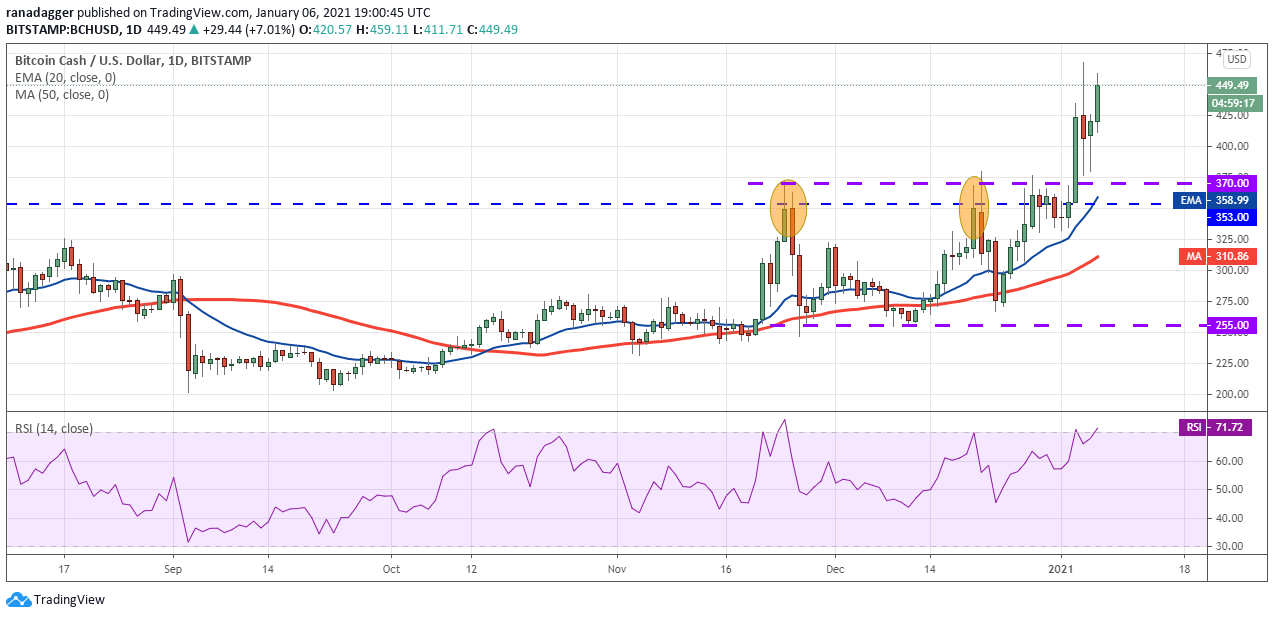The image size is (1274, 618).
Task: Click the first orange ellipse highlight near 370
Action: coord(788,209)
